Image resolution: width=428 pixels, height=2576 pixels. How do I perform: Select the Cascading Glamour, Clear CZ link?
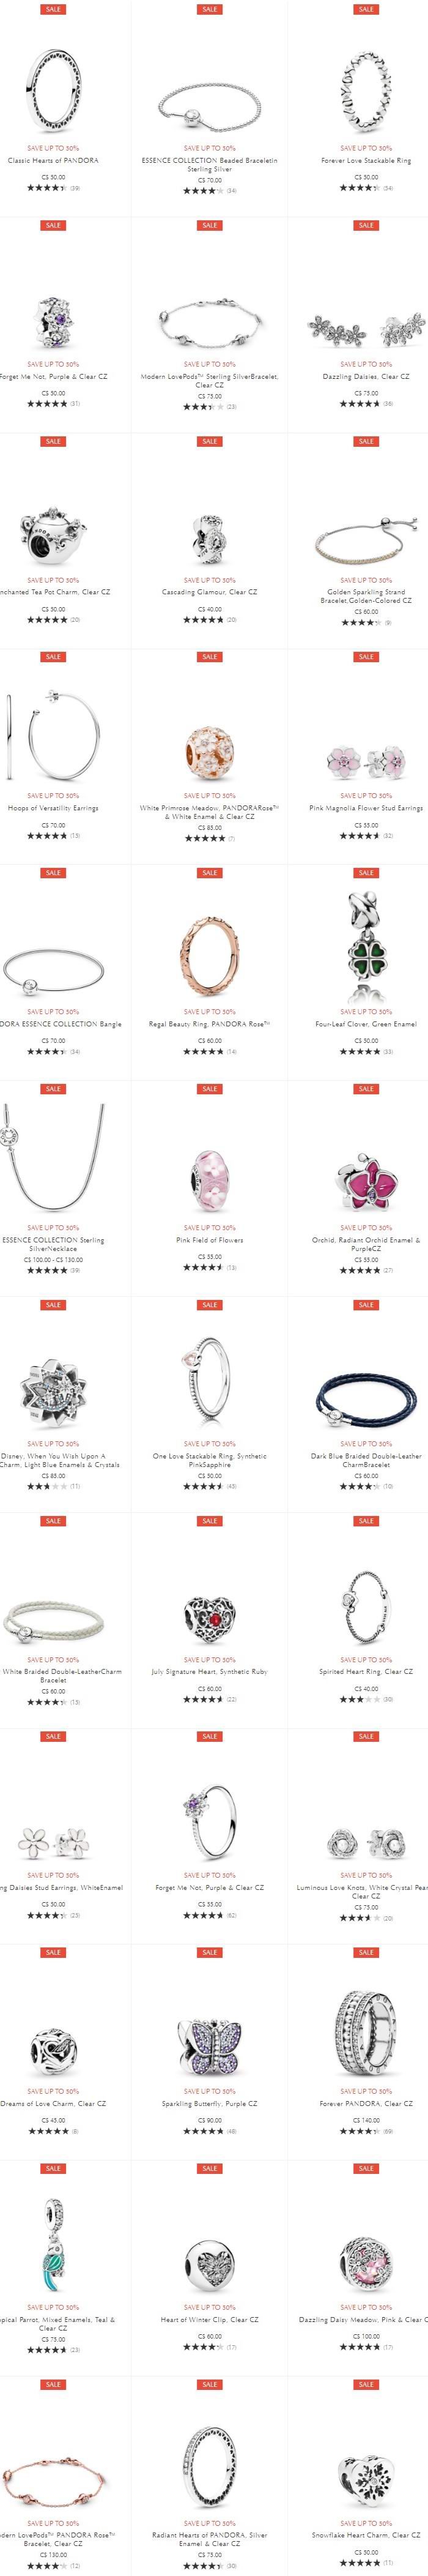tap(210, 592)
